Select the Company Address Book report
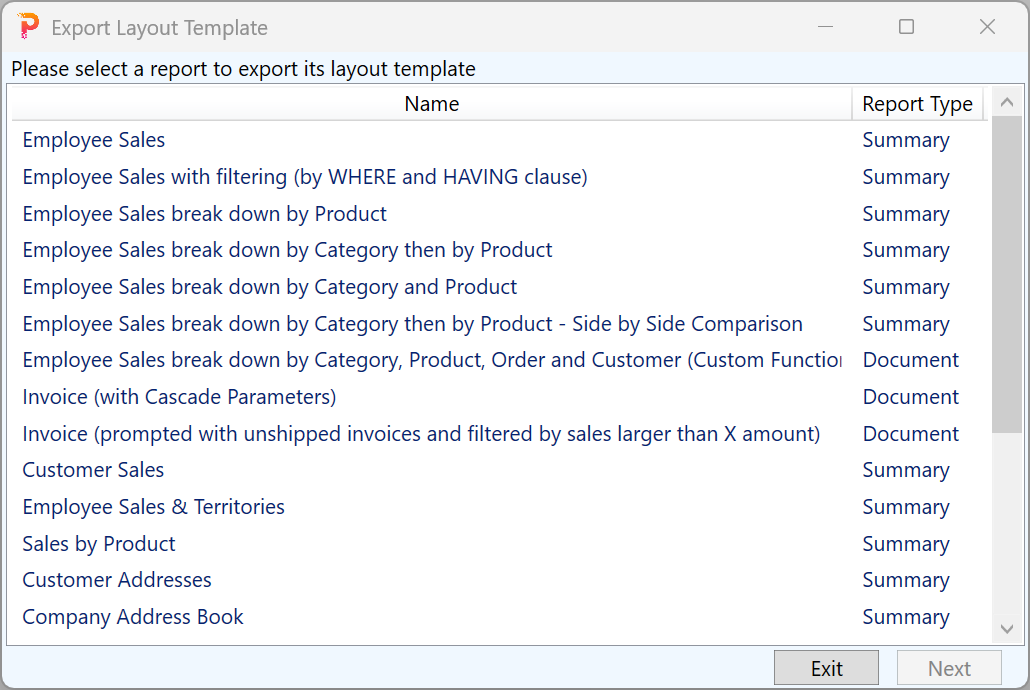1030x690 pixels. [132, 617]
